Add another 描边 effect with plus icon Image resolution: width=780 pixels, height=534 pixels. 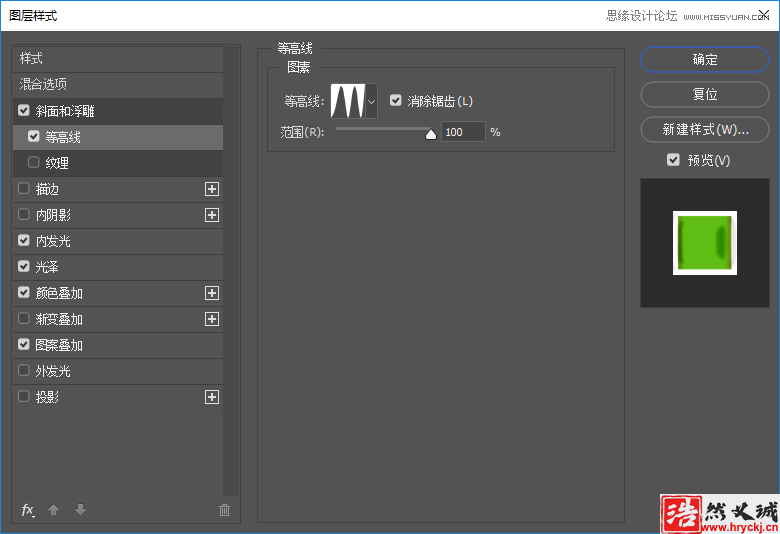212,189
